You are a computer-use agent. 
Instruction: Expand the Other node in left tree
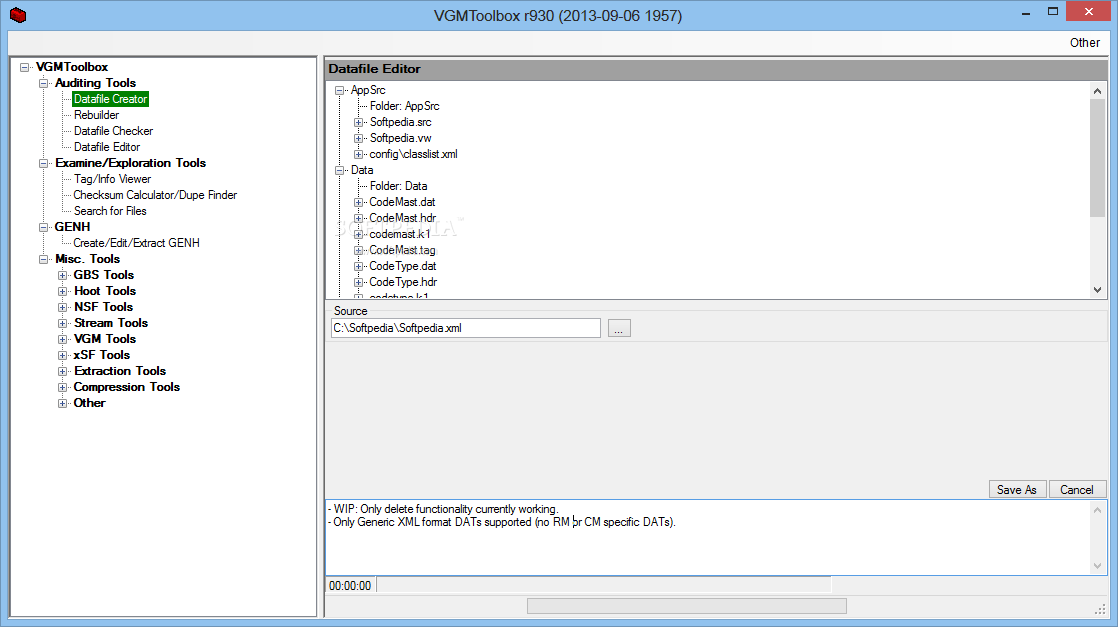pos(63,403)
